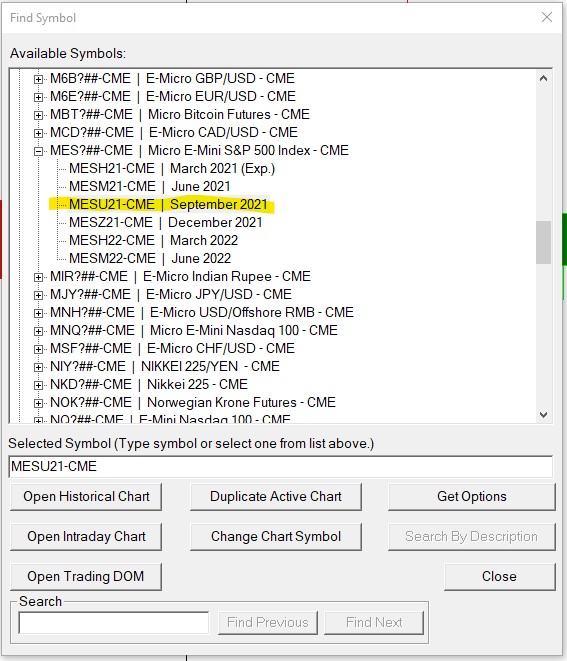The height and width of the screenshot is (661, 567).
Task: Click the symbol list scroll up arrow
Action: (543, 78)
